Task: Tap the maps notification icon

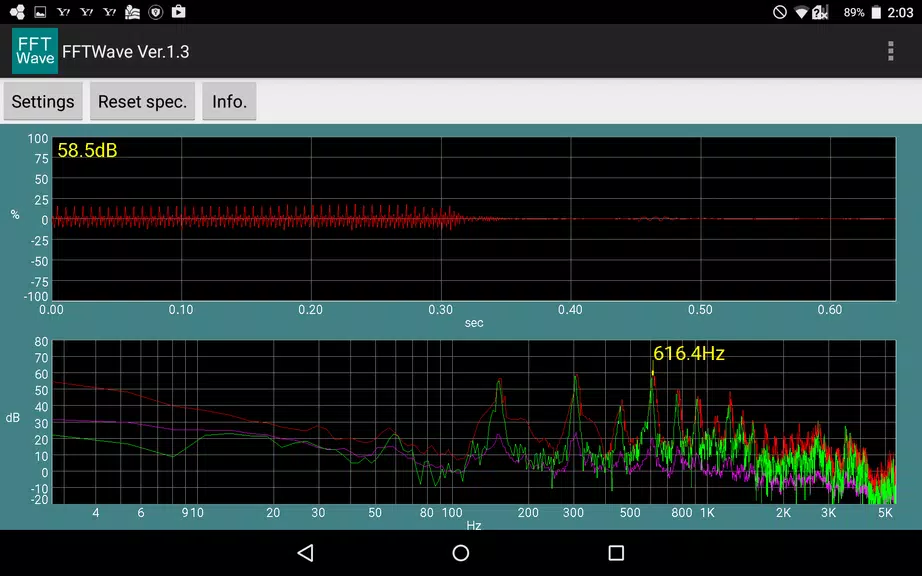Action: pyautogui.click(x=131, y=12)
